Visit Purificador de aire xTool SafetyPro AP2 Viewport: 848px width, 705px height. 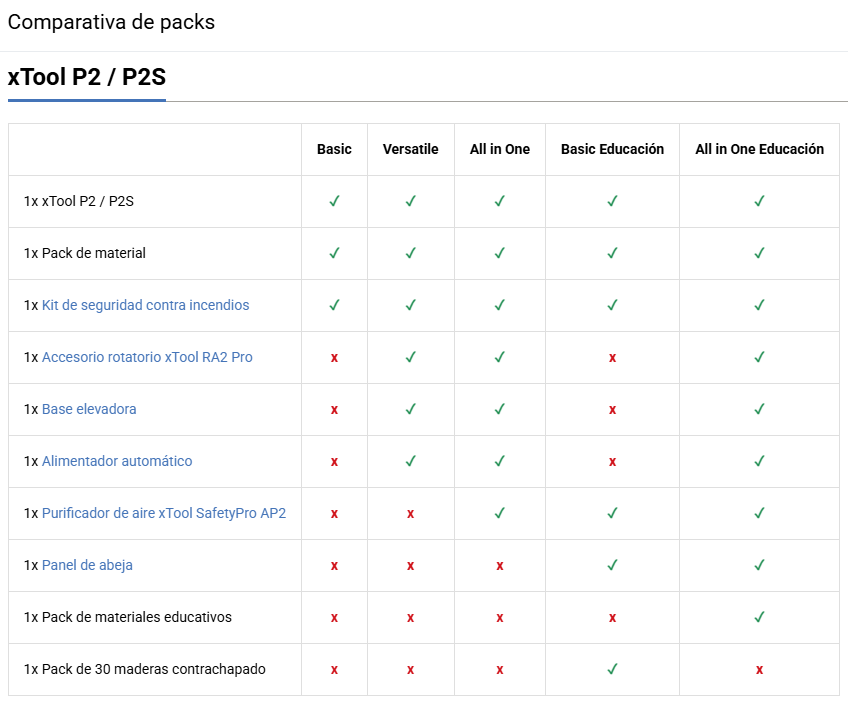point(164,513)
